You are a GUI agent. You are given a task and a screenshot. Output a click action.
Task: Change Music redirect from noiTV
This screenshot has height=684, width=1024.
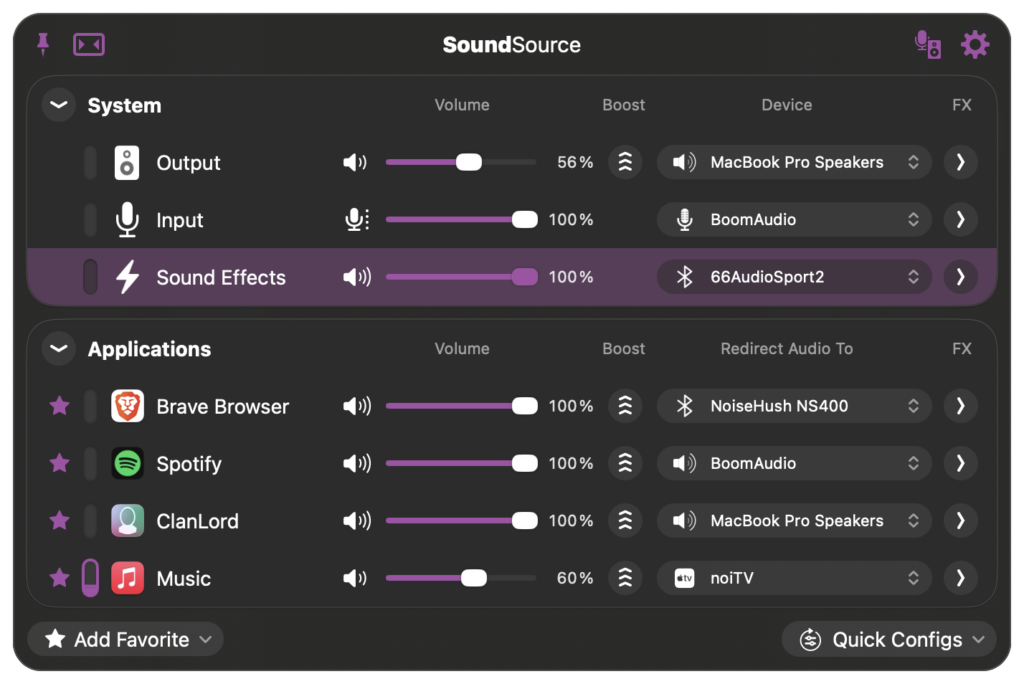click(794, 578)
